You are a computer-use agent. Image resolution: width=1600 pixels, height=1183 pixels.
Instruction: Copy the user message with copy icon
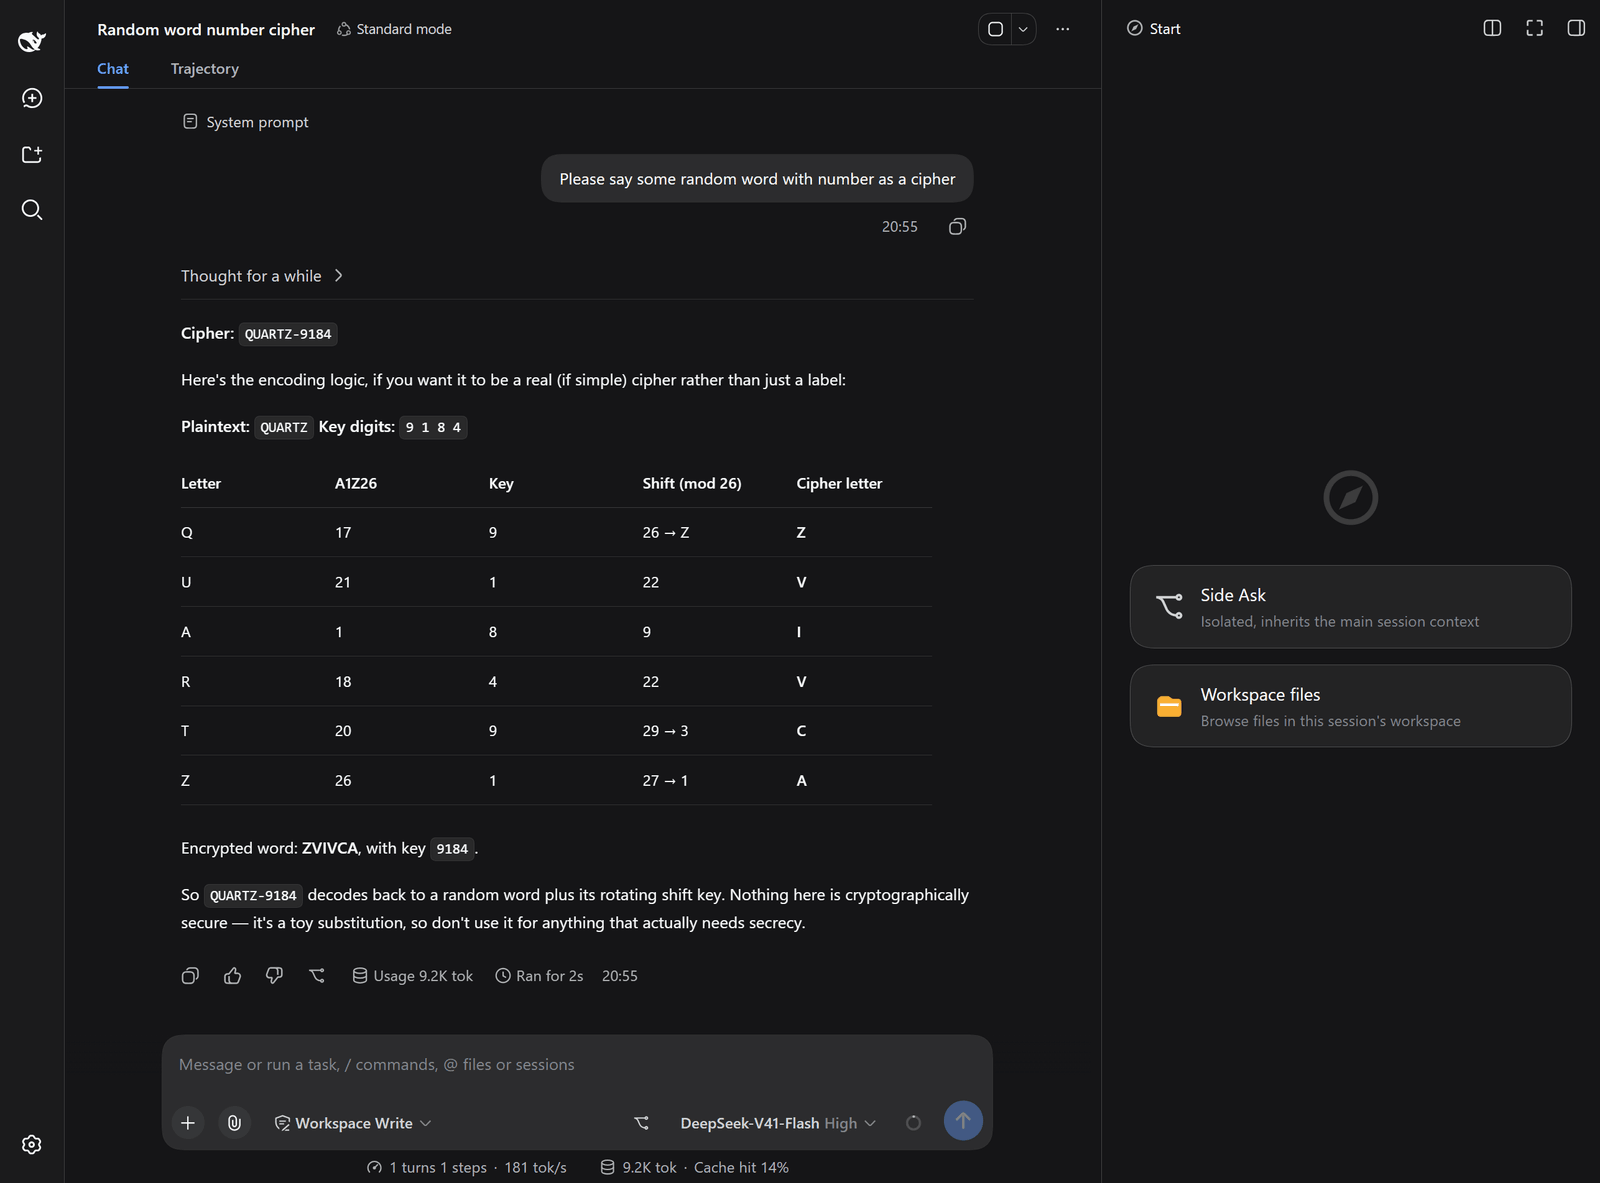point(957,227)
